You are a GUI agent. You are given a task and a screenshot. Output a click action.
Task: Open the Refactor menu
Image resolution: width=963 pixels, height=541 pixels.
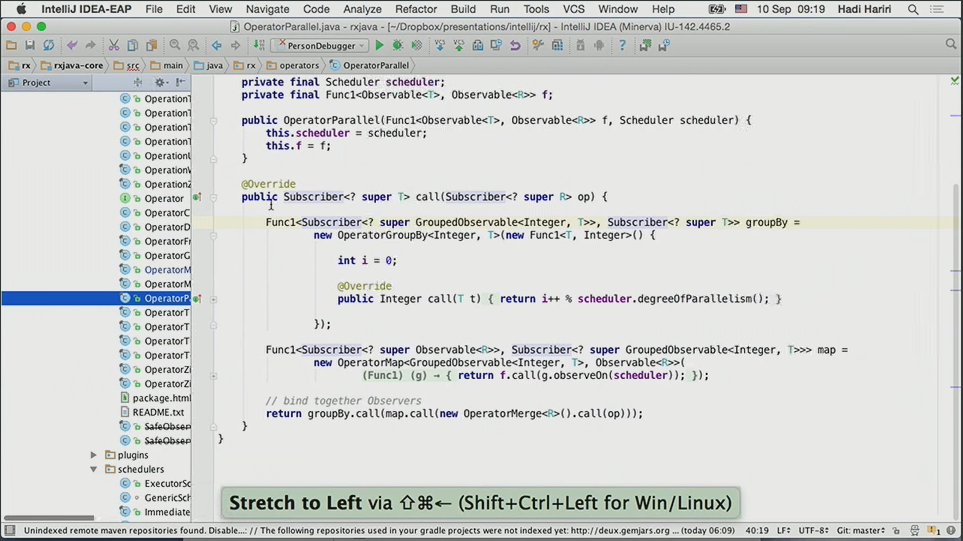pos(415,9)
